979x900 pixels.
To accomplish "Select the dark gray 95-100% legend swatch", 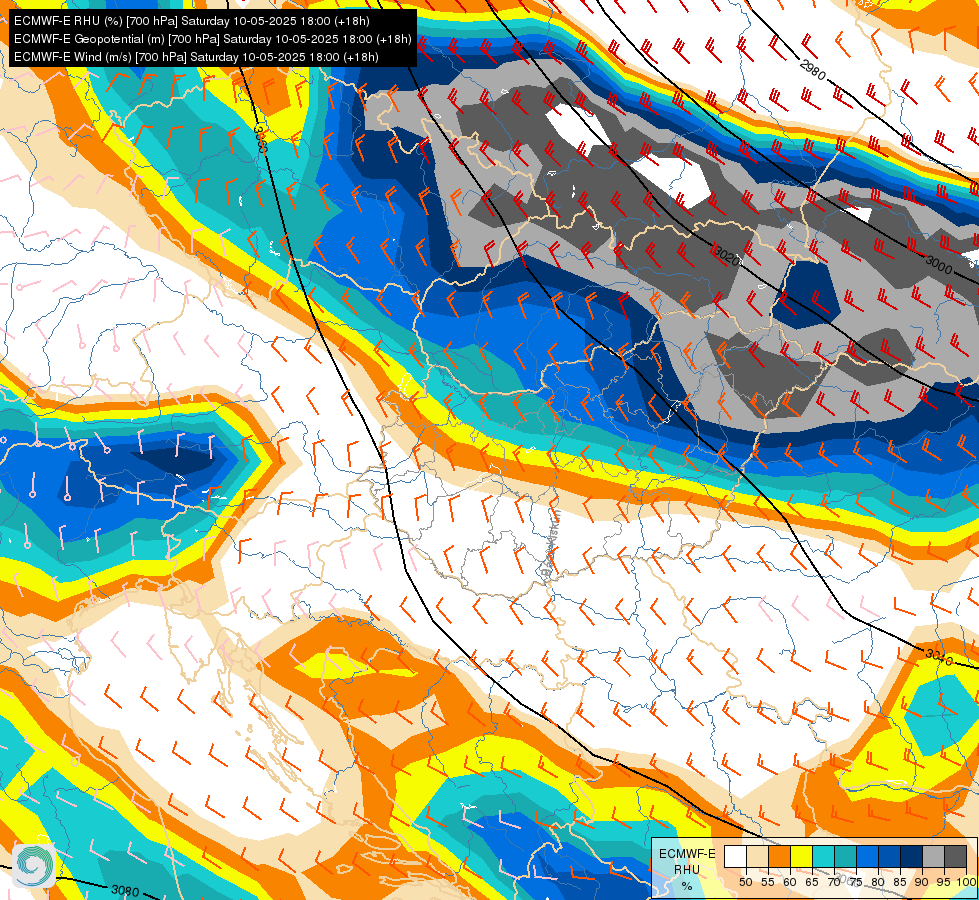I will [955, 856].
